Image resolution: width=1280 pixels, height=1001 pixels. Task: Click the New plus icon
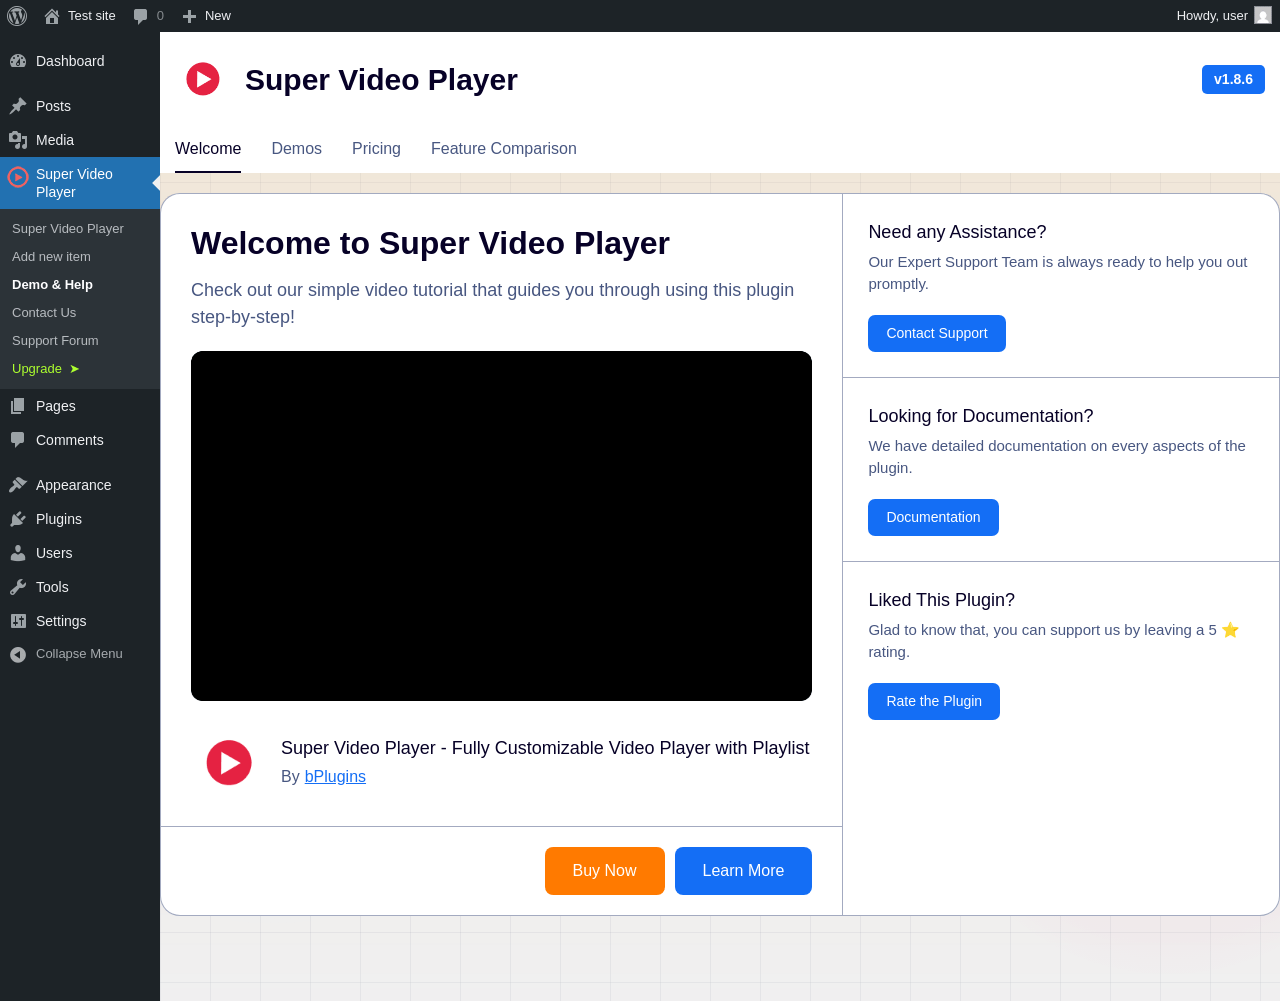189,16
